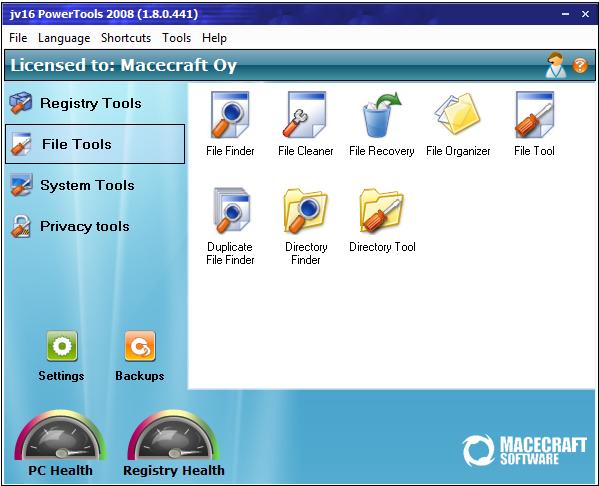
Task: Launch the Directory Finder tool
Action: 305,210
